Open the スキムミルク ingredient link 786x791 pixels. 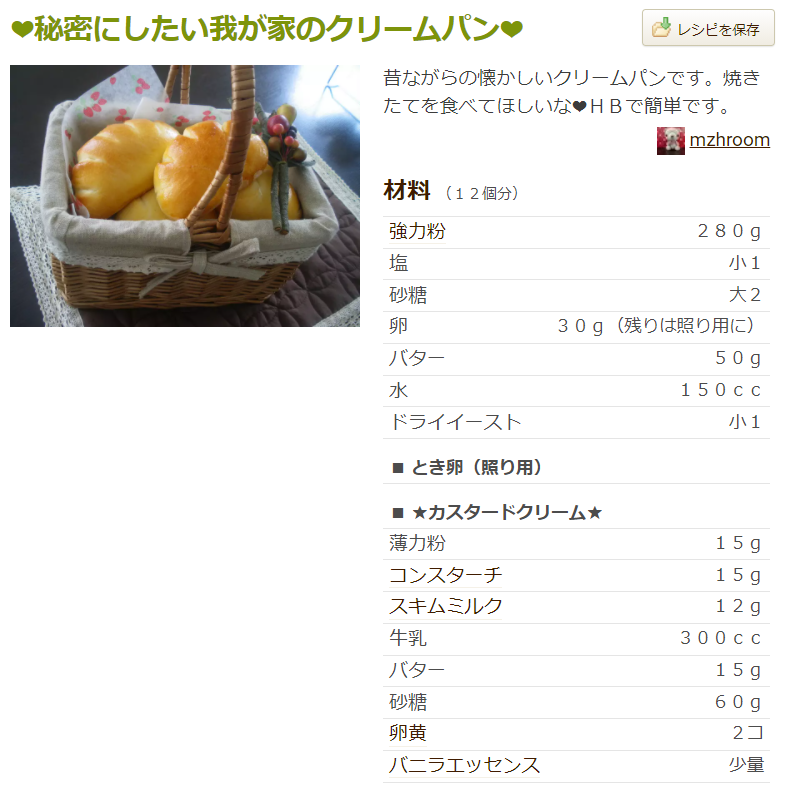[x=445, y=606]
